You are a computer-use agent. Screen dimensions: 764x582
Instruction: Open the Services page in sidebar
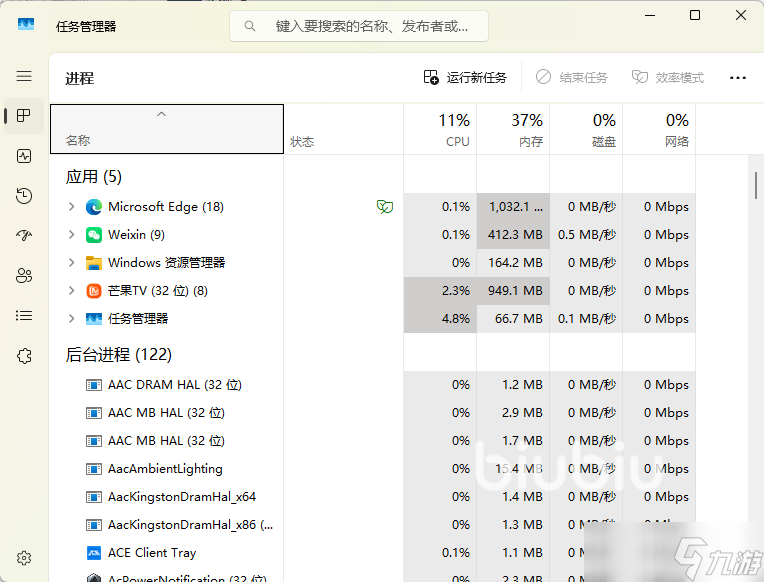click(x=24, y=356)
